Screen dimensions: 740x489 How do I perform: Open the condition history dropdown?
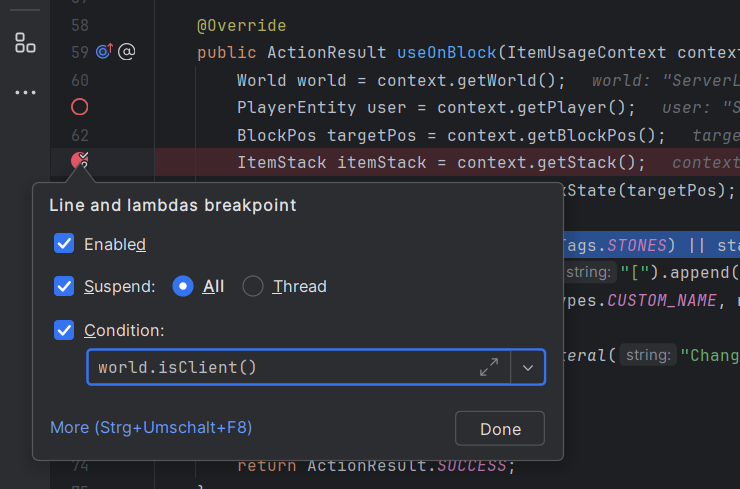[x=528, y=367]
